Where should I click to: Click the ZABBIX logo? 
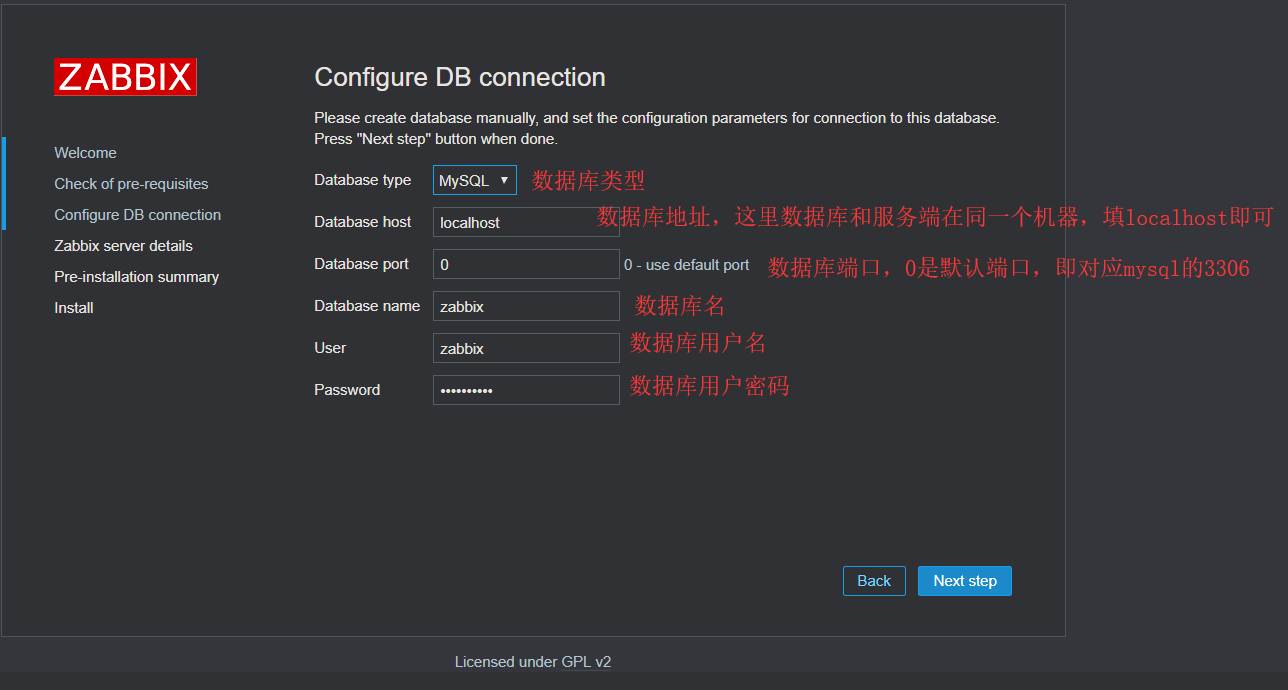(x=125, y=77)
